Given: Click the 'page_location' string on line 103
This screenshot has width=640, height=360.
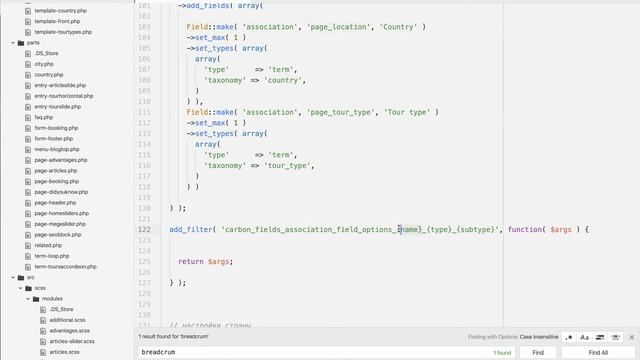Looking at the screenshot, I should [x=338, y=27].
